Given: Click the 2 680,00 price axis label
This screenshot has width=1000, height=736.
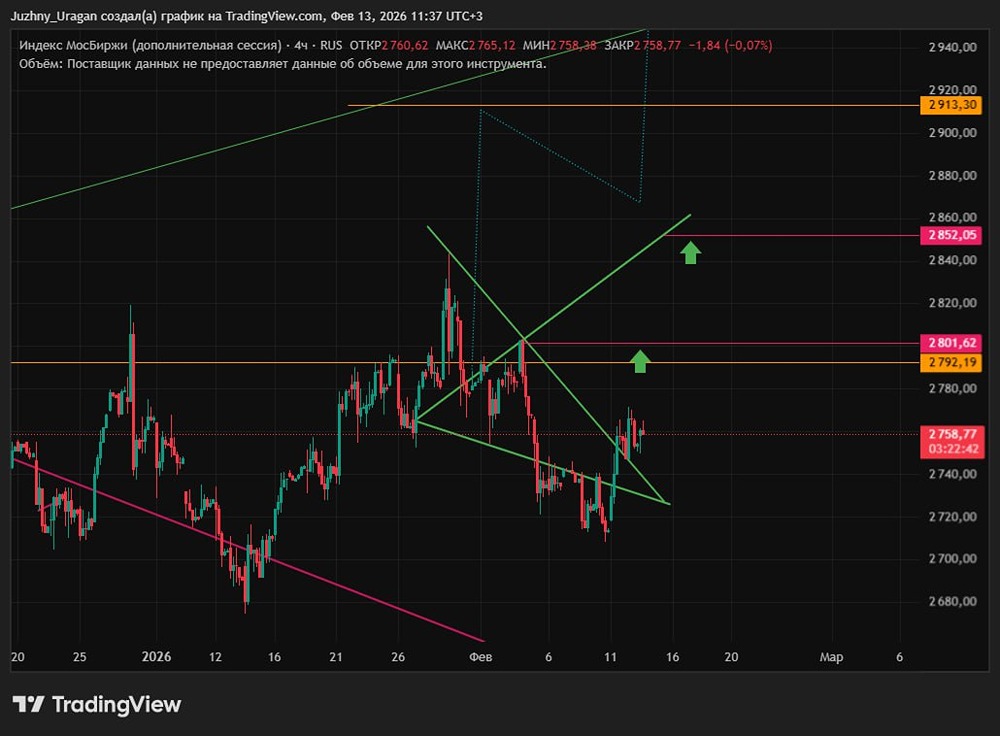Looking at the screenshot, I should click(952, 601).
